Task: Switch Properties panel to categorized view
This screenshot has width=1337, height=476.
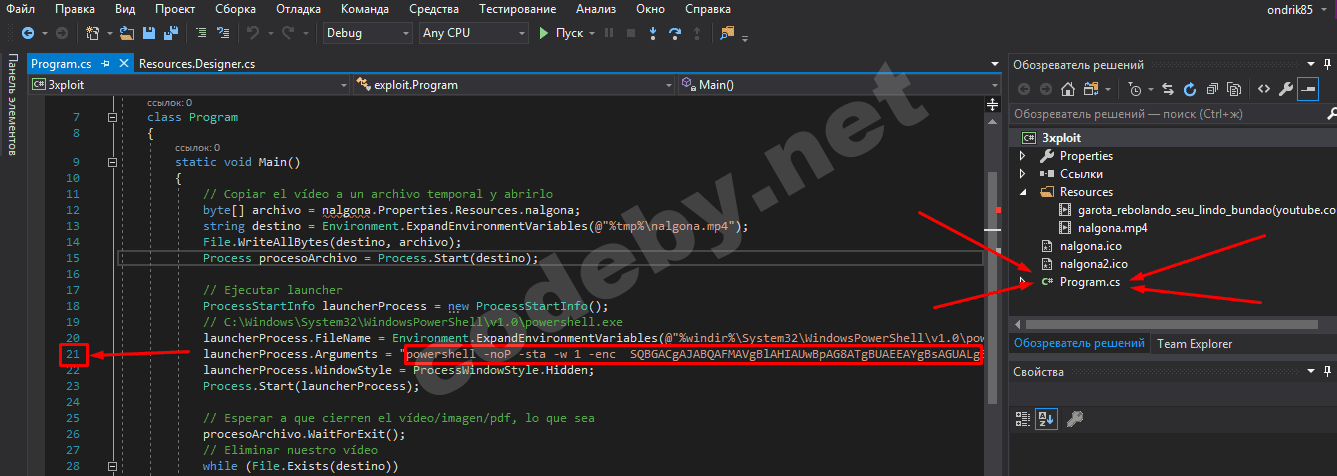Action: (x=1024, y=418)
